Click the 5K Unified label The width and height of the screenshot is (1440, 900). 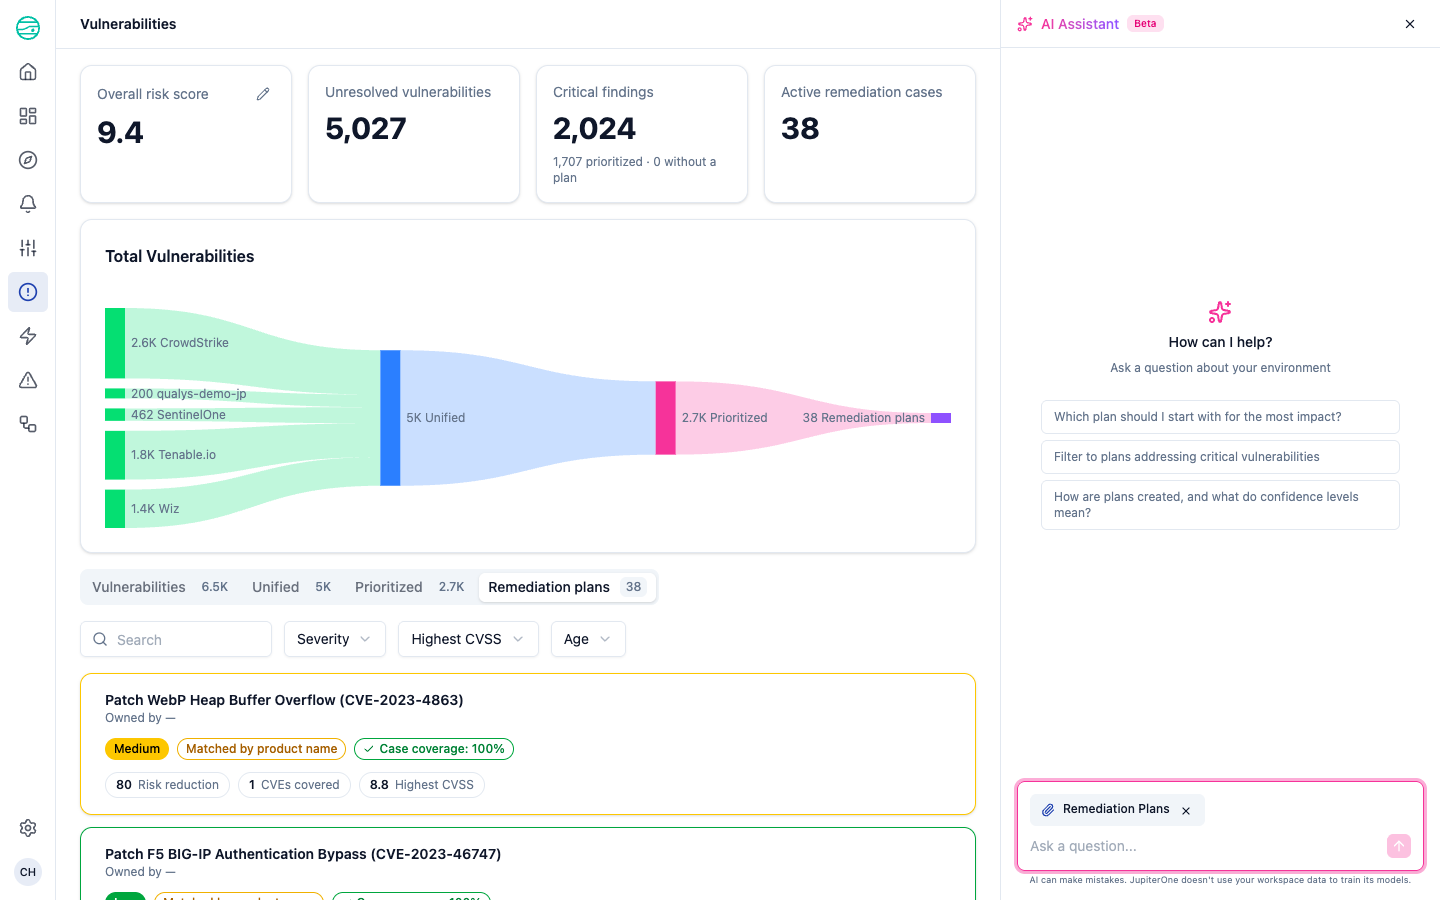point(436,418)
